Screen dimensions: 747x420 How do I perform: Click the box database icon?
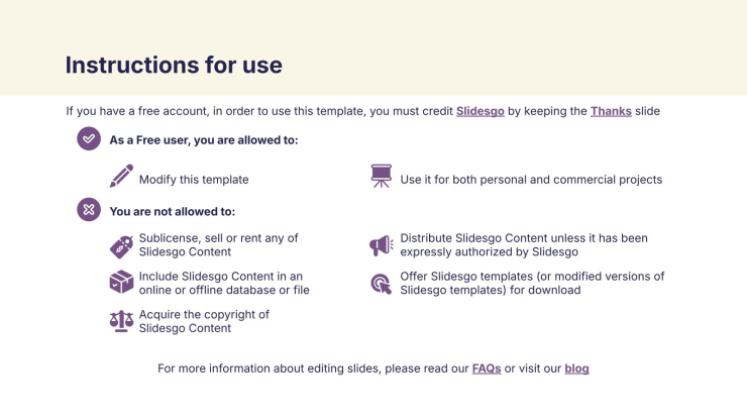tap(121, 283)
